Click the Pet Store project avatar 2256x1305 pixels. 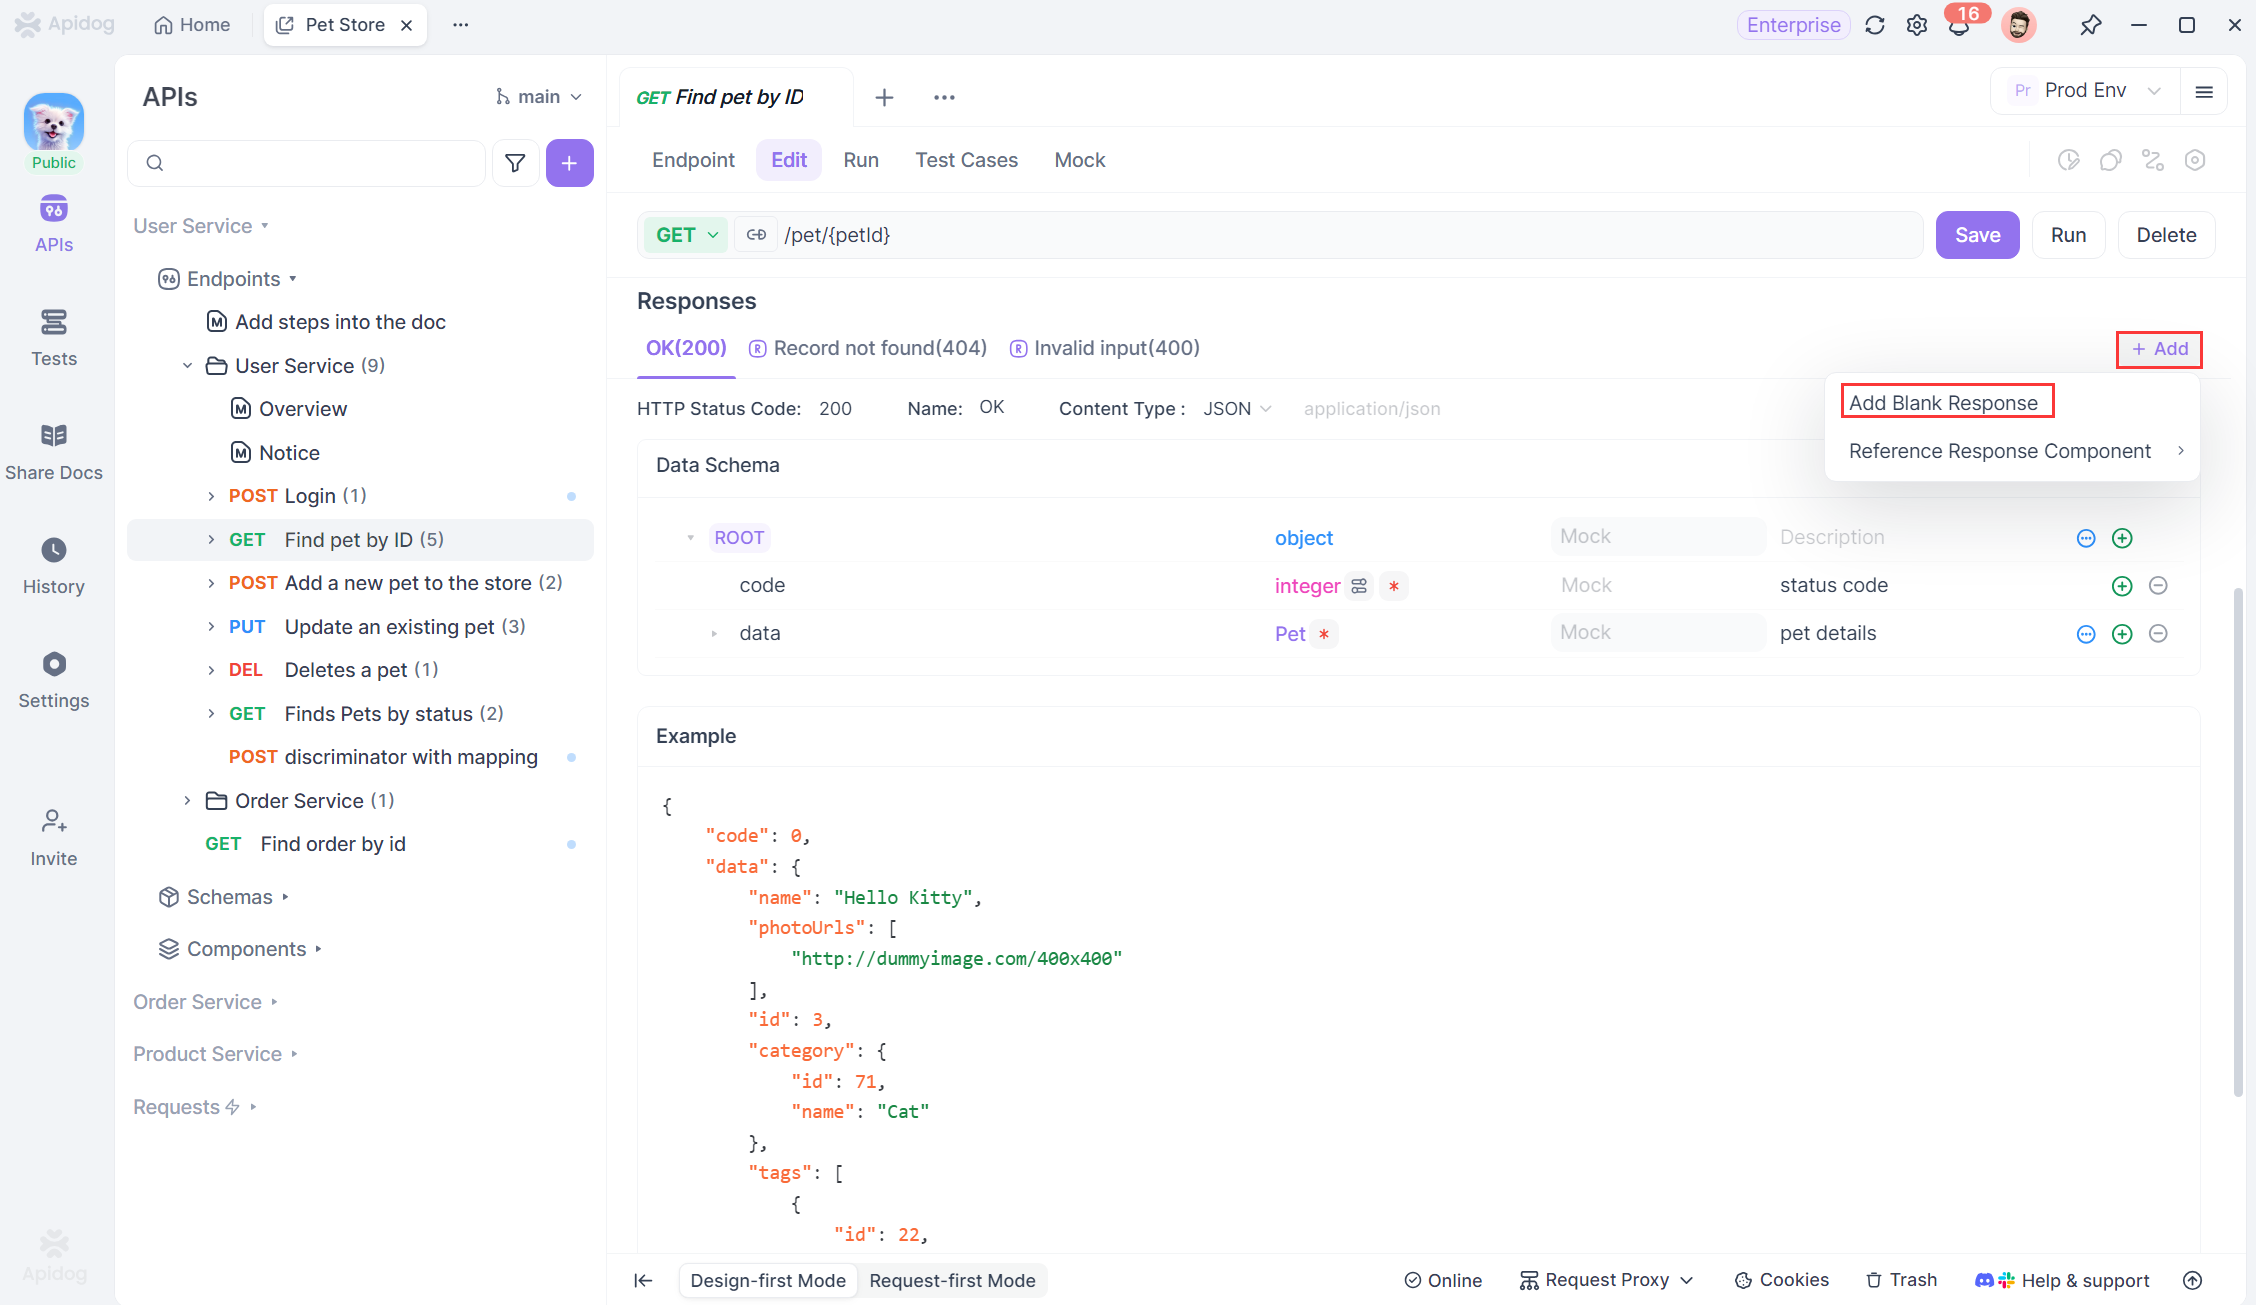[54, 122]
